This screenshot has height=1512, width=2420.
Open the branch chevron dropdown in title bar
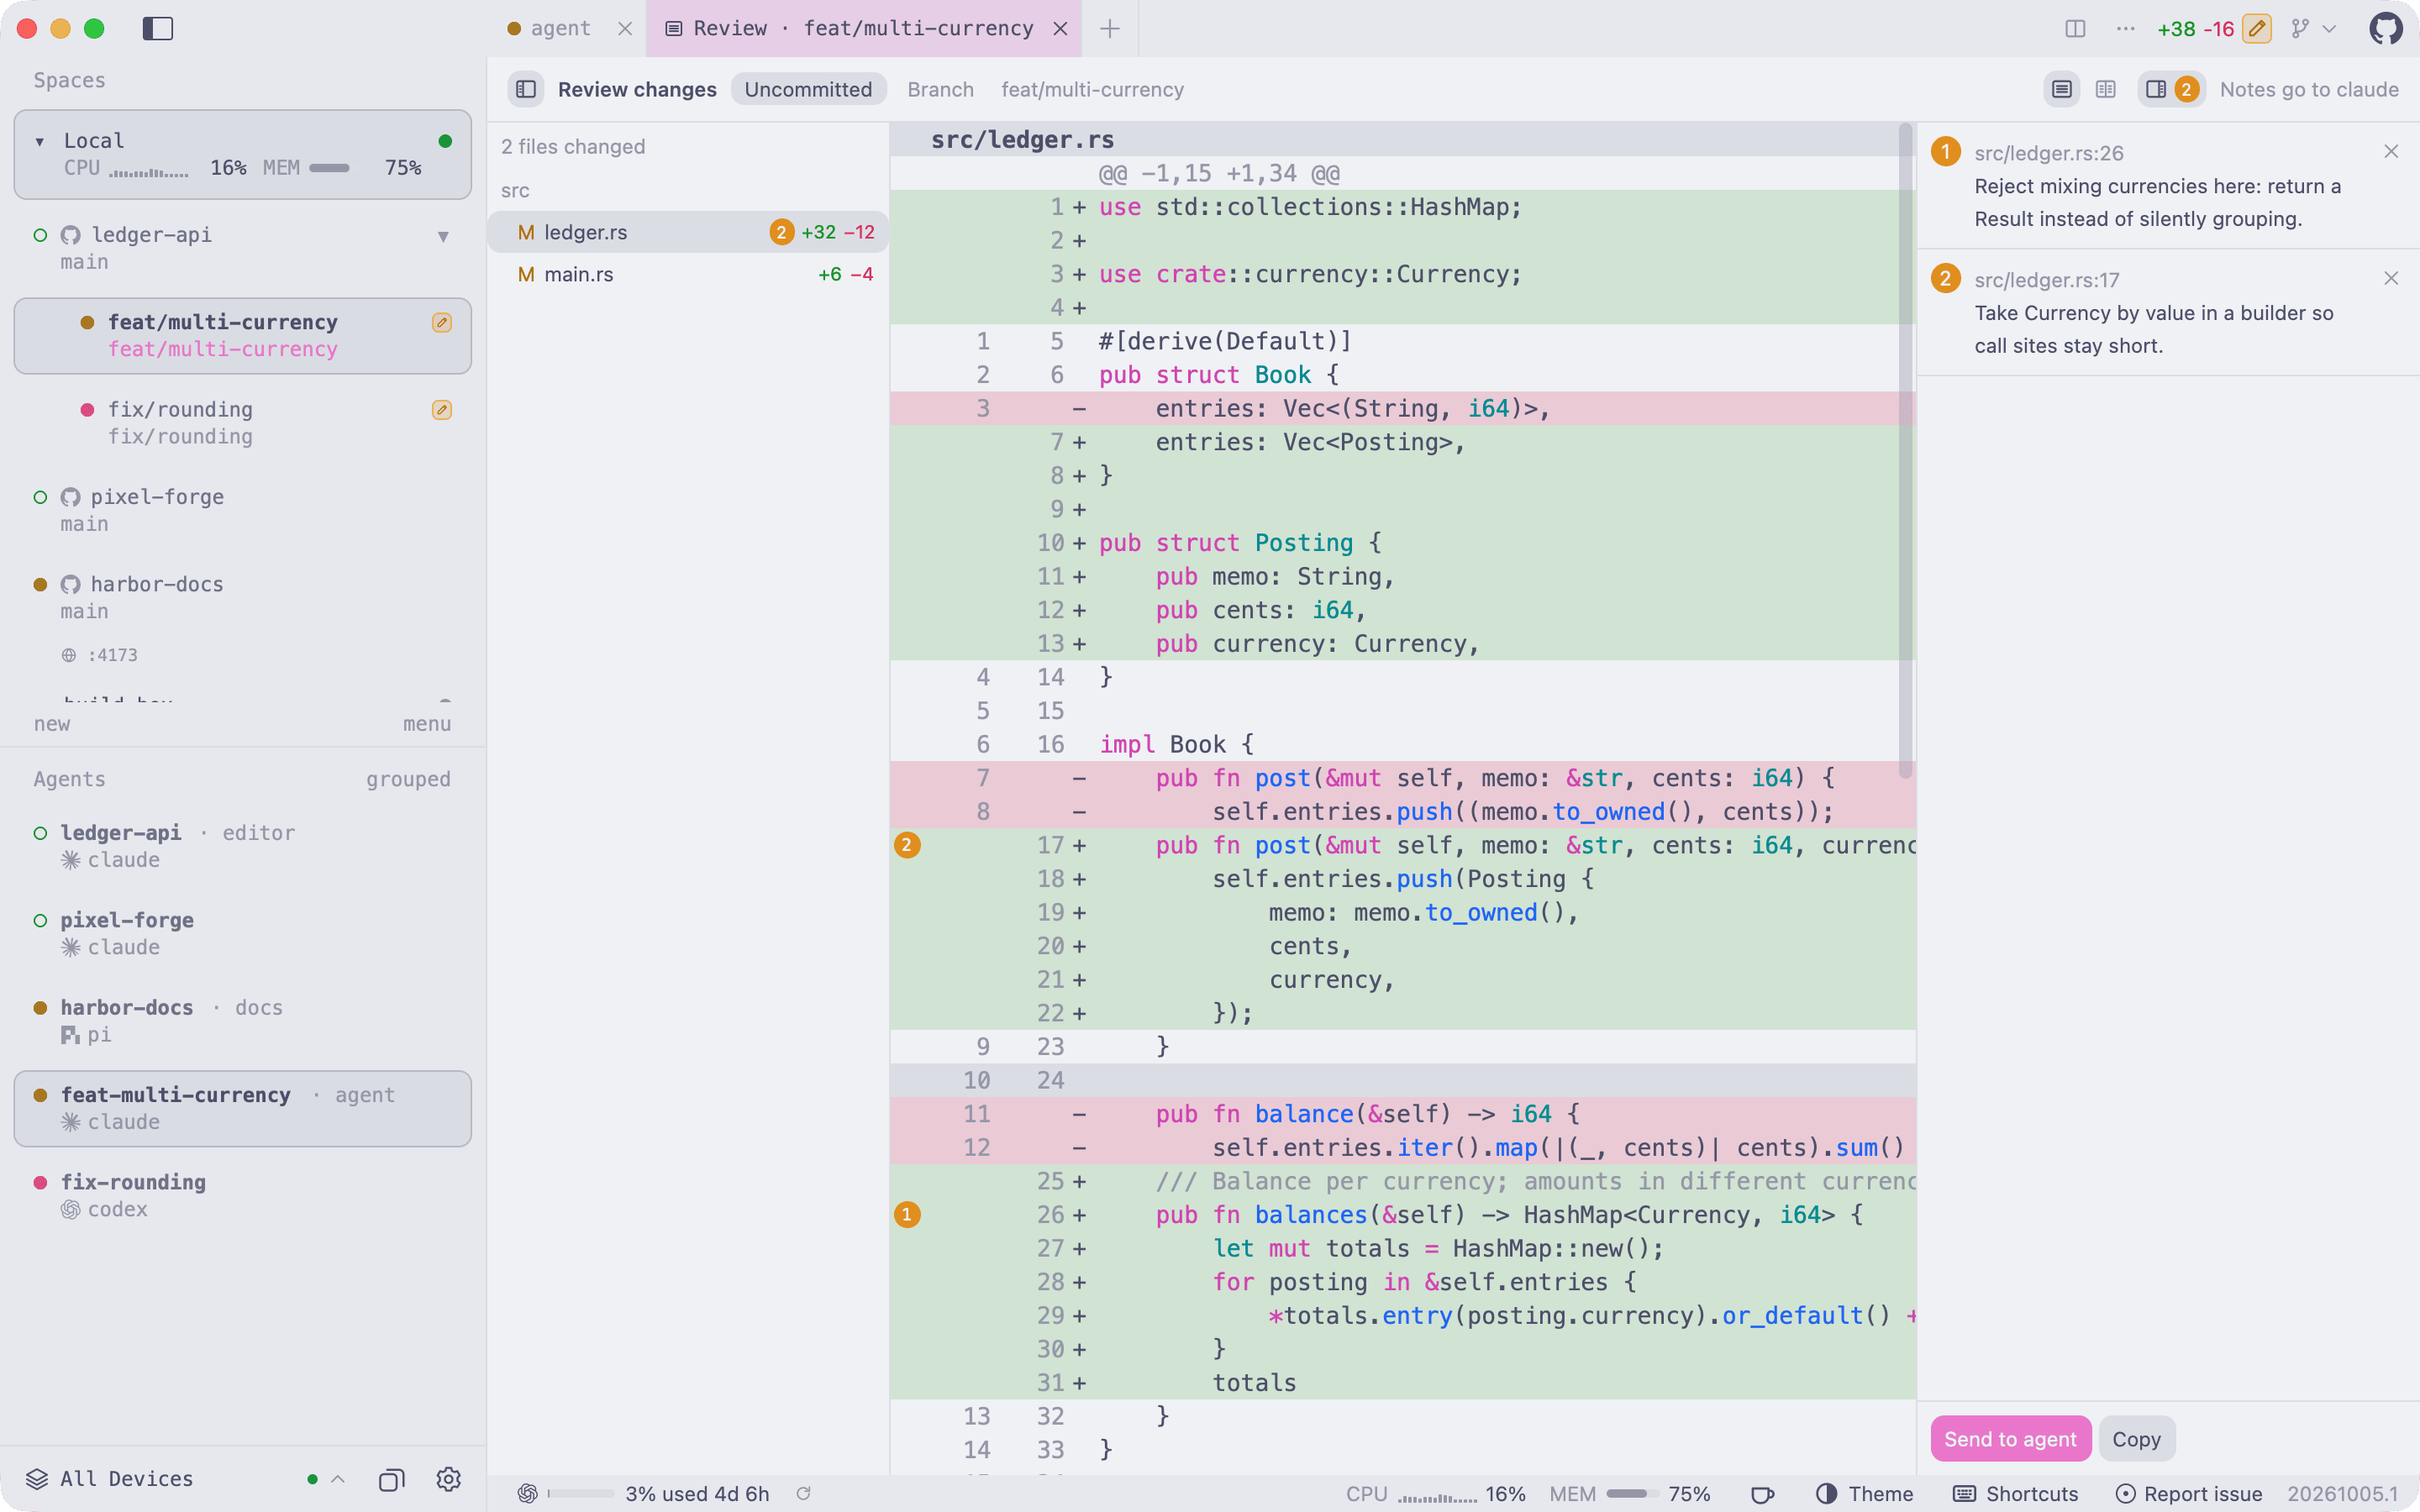[2329, 28]
